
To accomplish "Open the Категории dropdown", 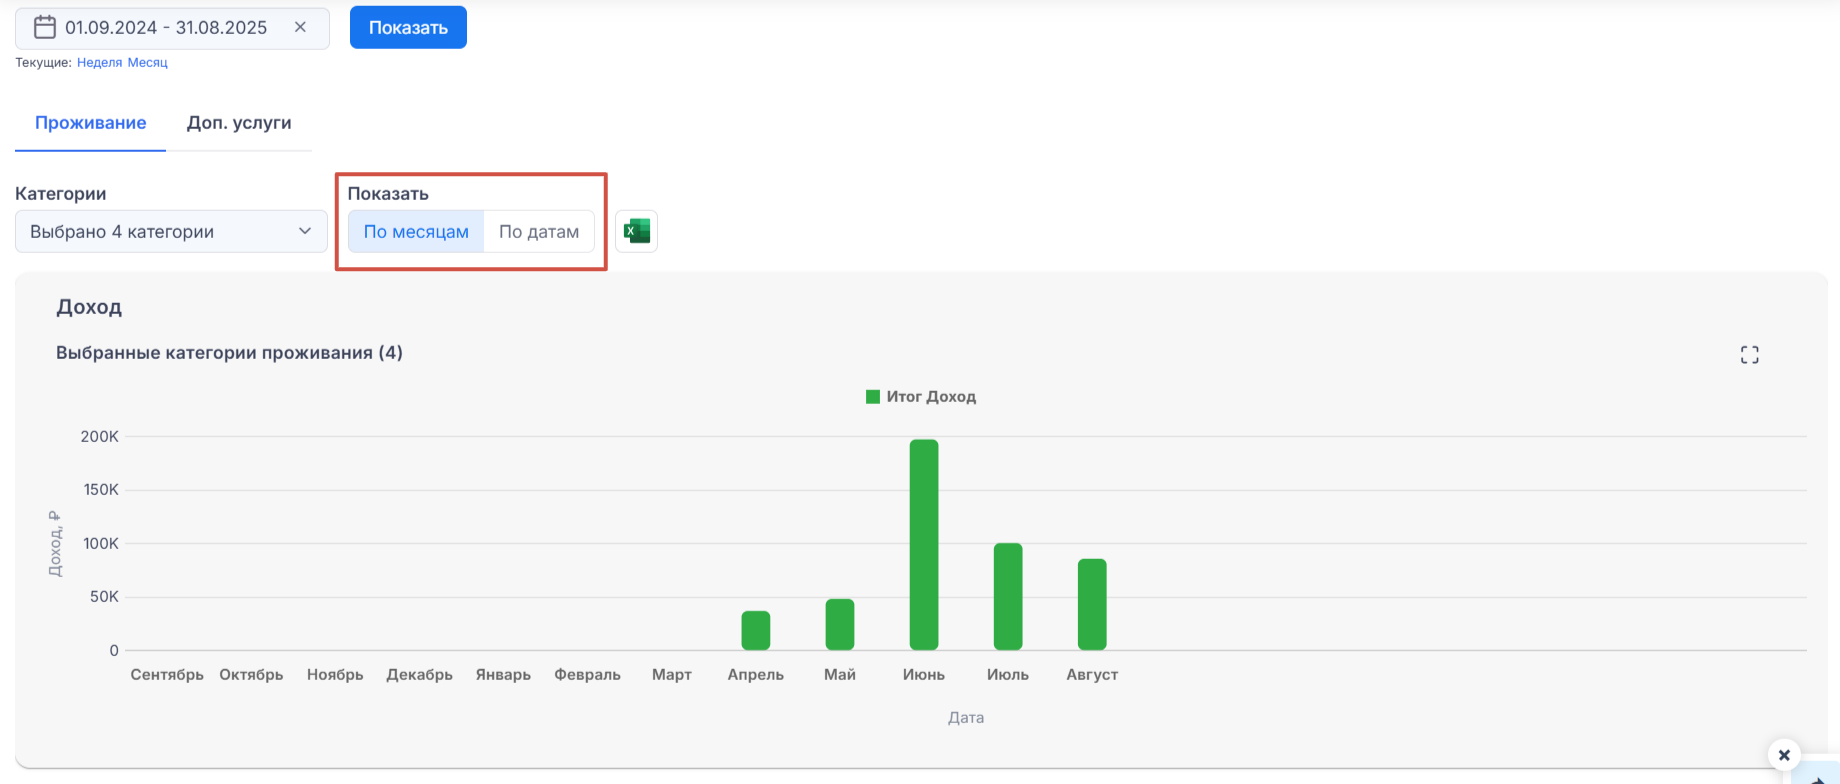I will coord(171,232).
